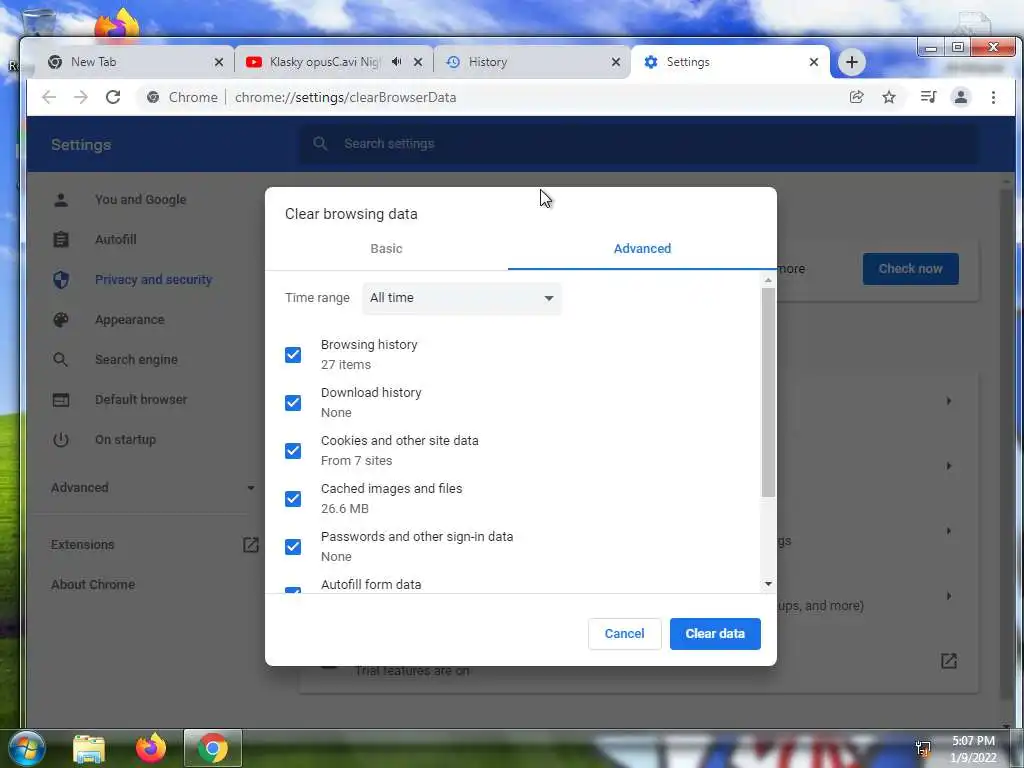Mute the Klasky opusC tab audio icon
Screen dimensions: 1024x768
[x=396, y=61]
